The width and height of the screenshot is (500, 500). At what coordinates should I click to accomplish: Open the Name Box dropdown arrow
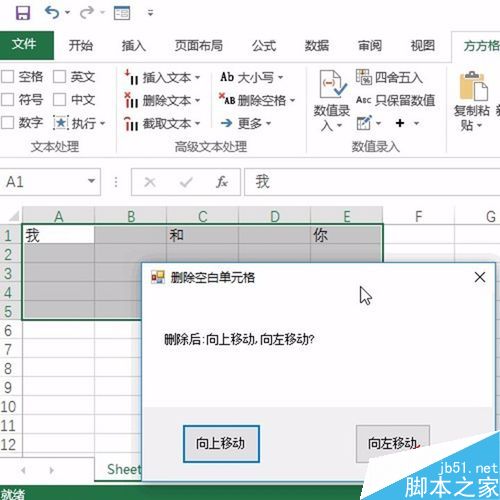[91, 181]
